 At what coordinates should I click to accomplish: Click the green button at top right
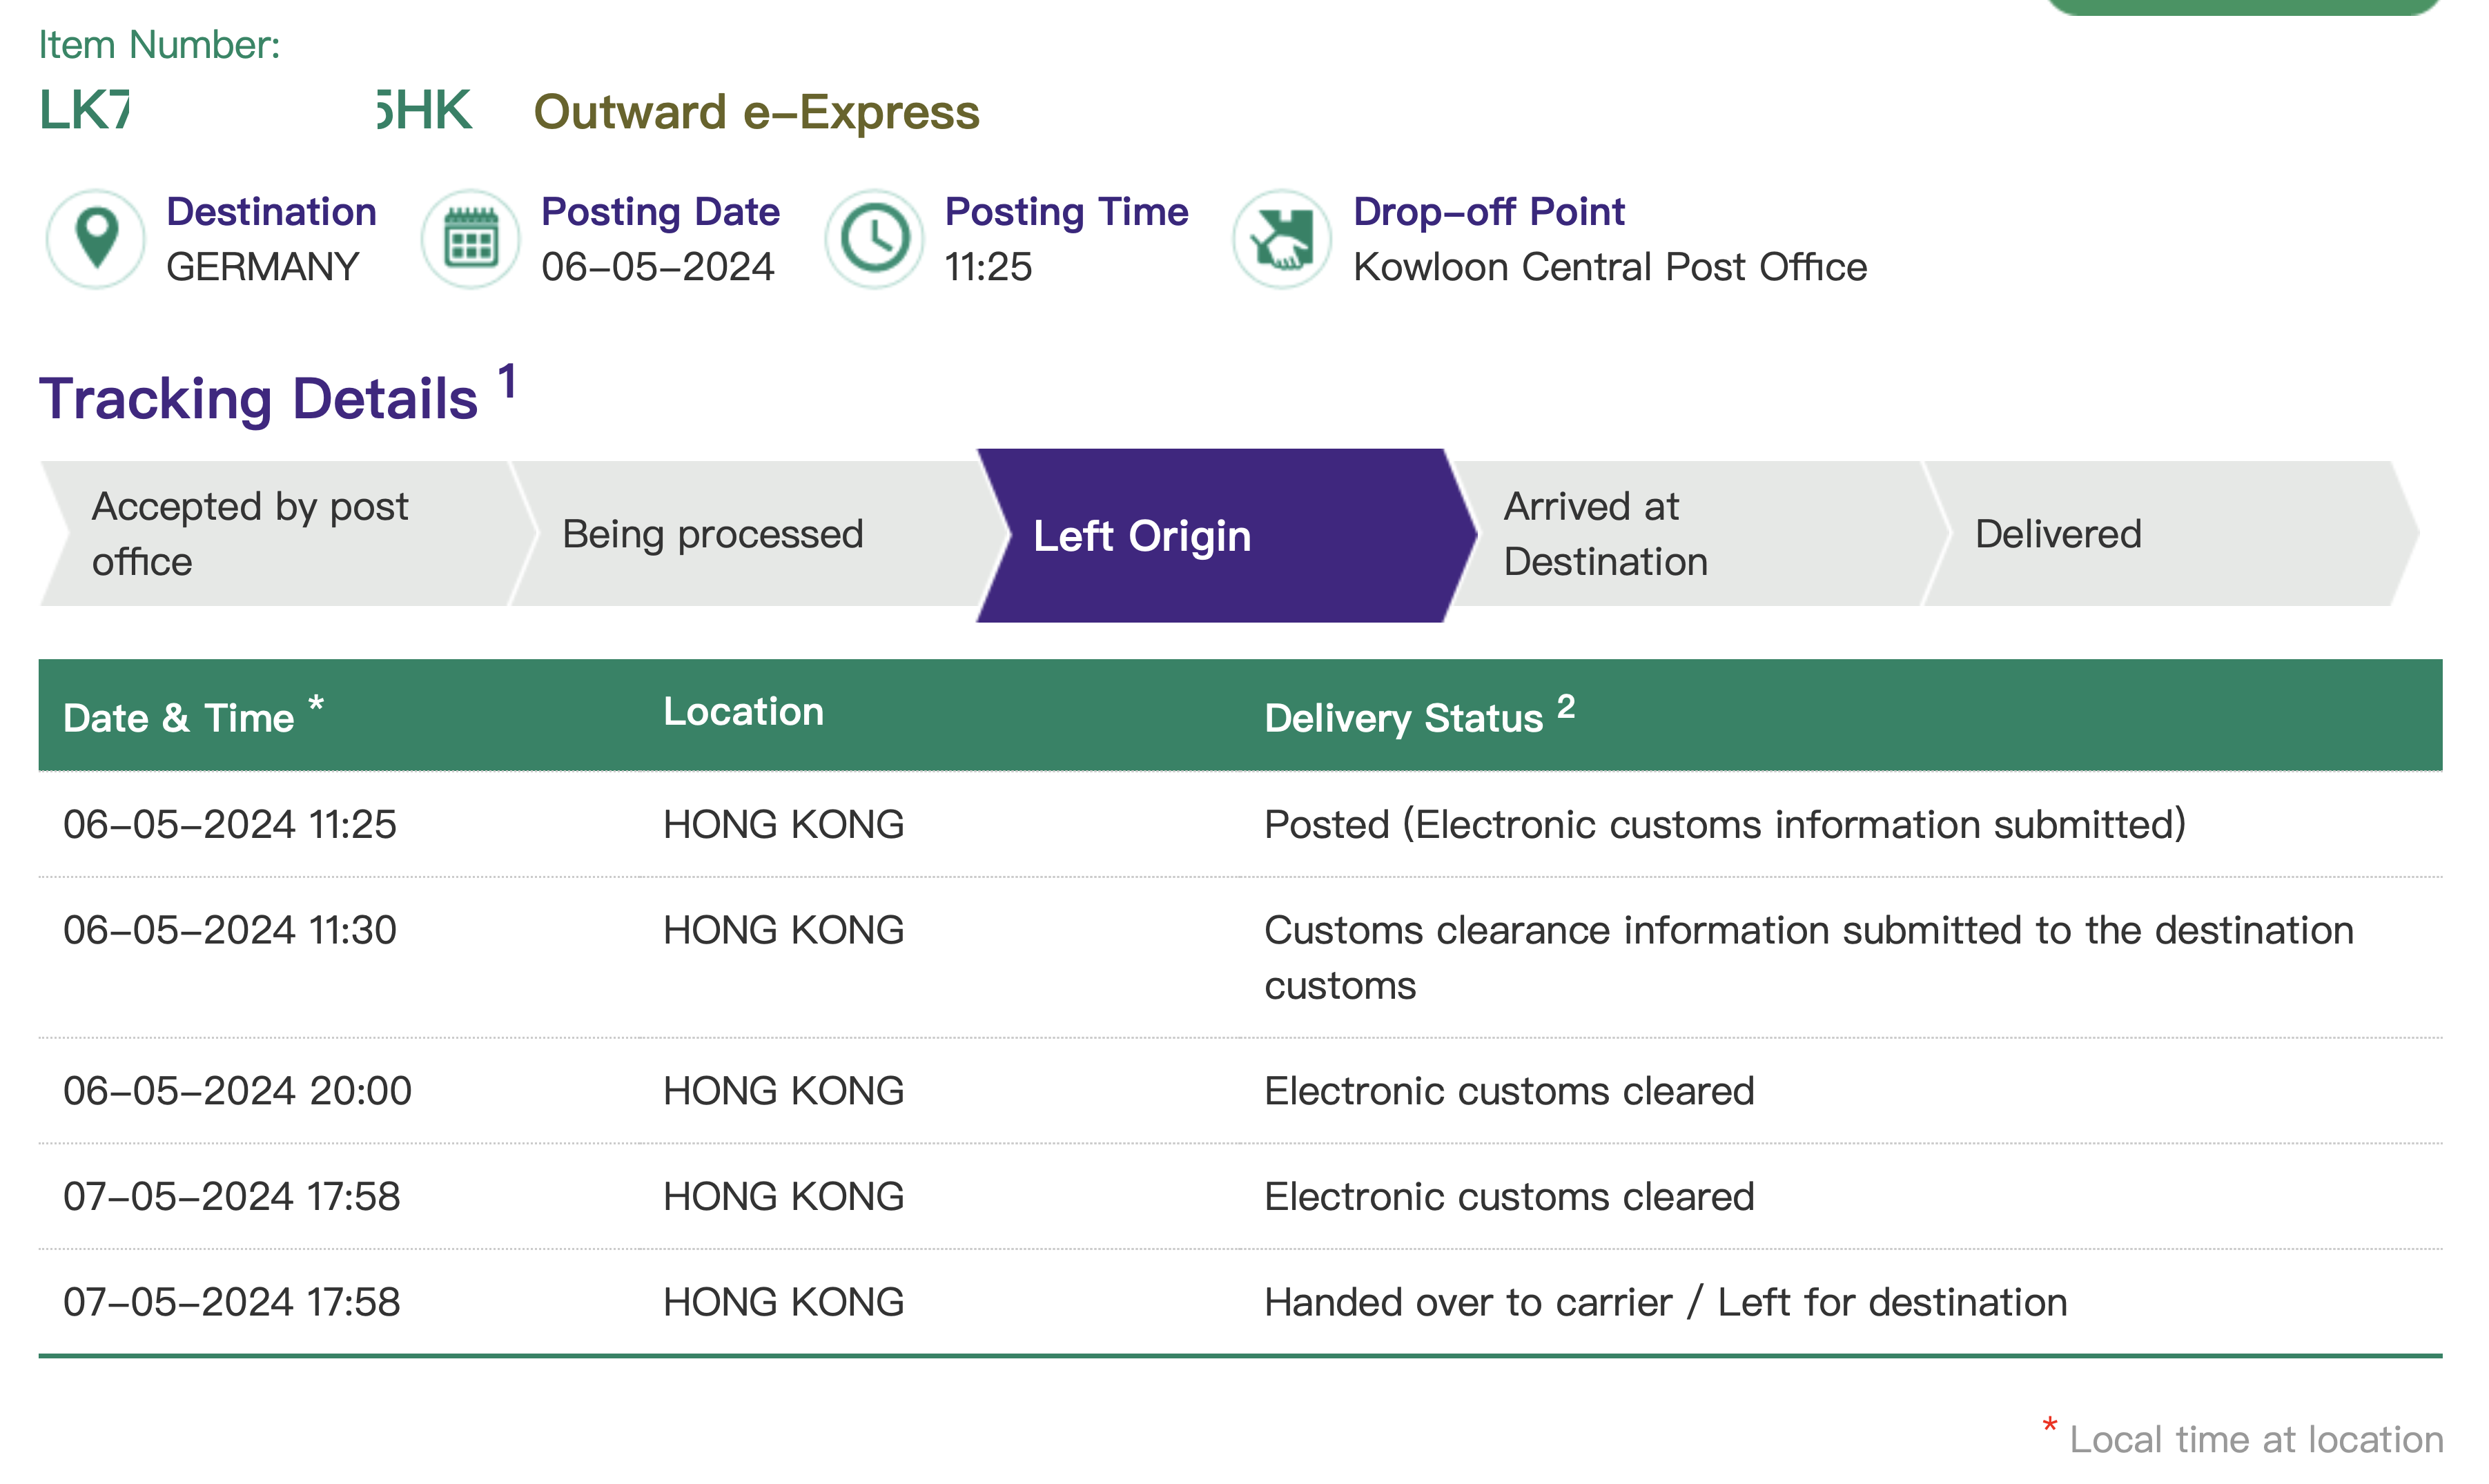[2240, 6]
